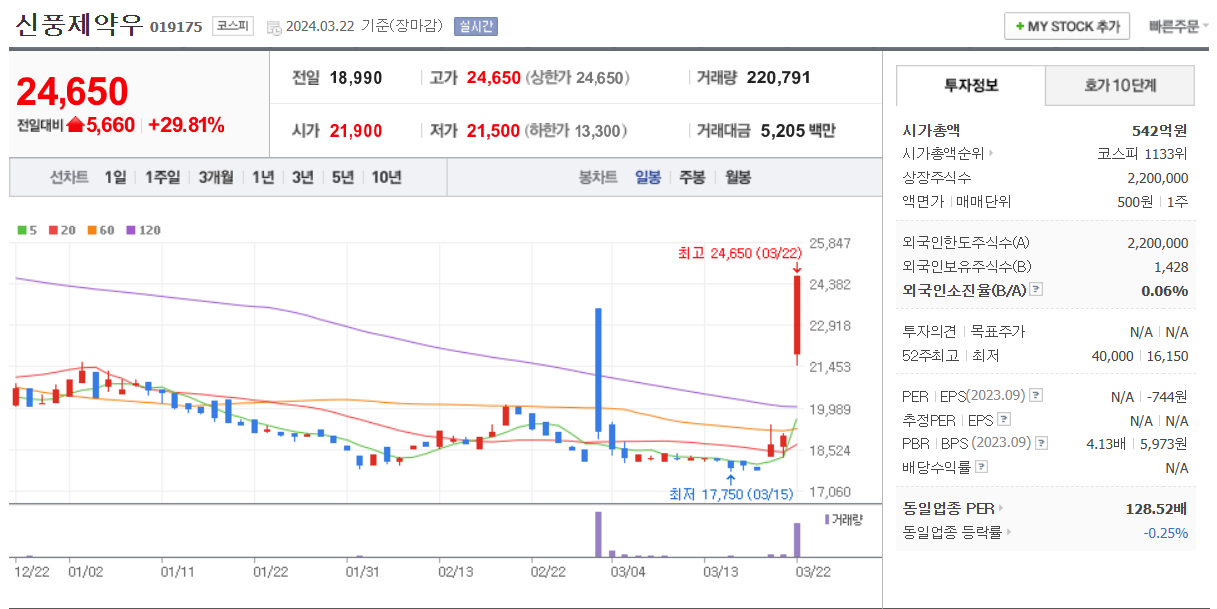Click the 시가 value 21,900
Image resolution: width=1217 pixels, height=609 pixels.
coord(356,130)
